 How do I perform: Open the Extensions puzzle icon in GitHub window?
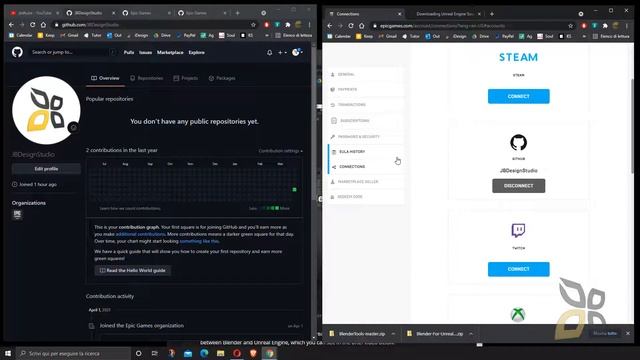pos(288,25)
